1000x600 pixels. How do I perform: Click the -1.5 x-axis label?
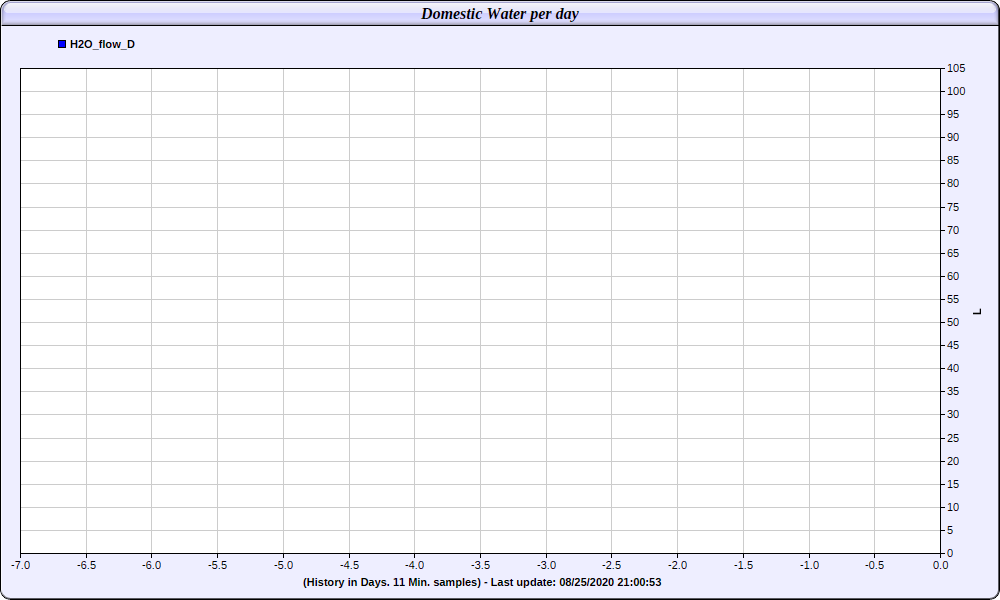point(744,565)
